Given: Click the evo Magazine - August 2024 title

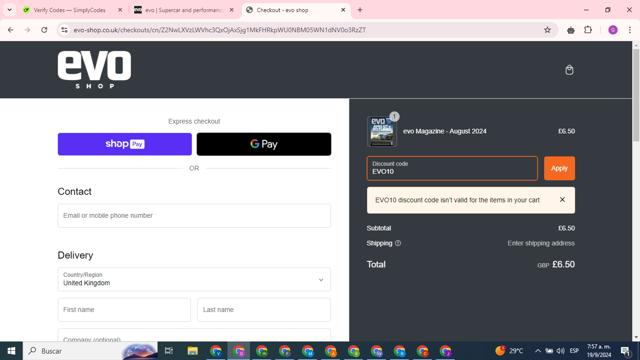Looking at the screenshot, I should tap(444, 131).
